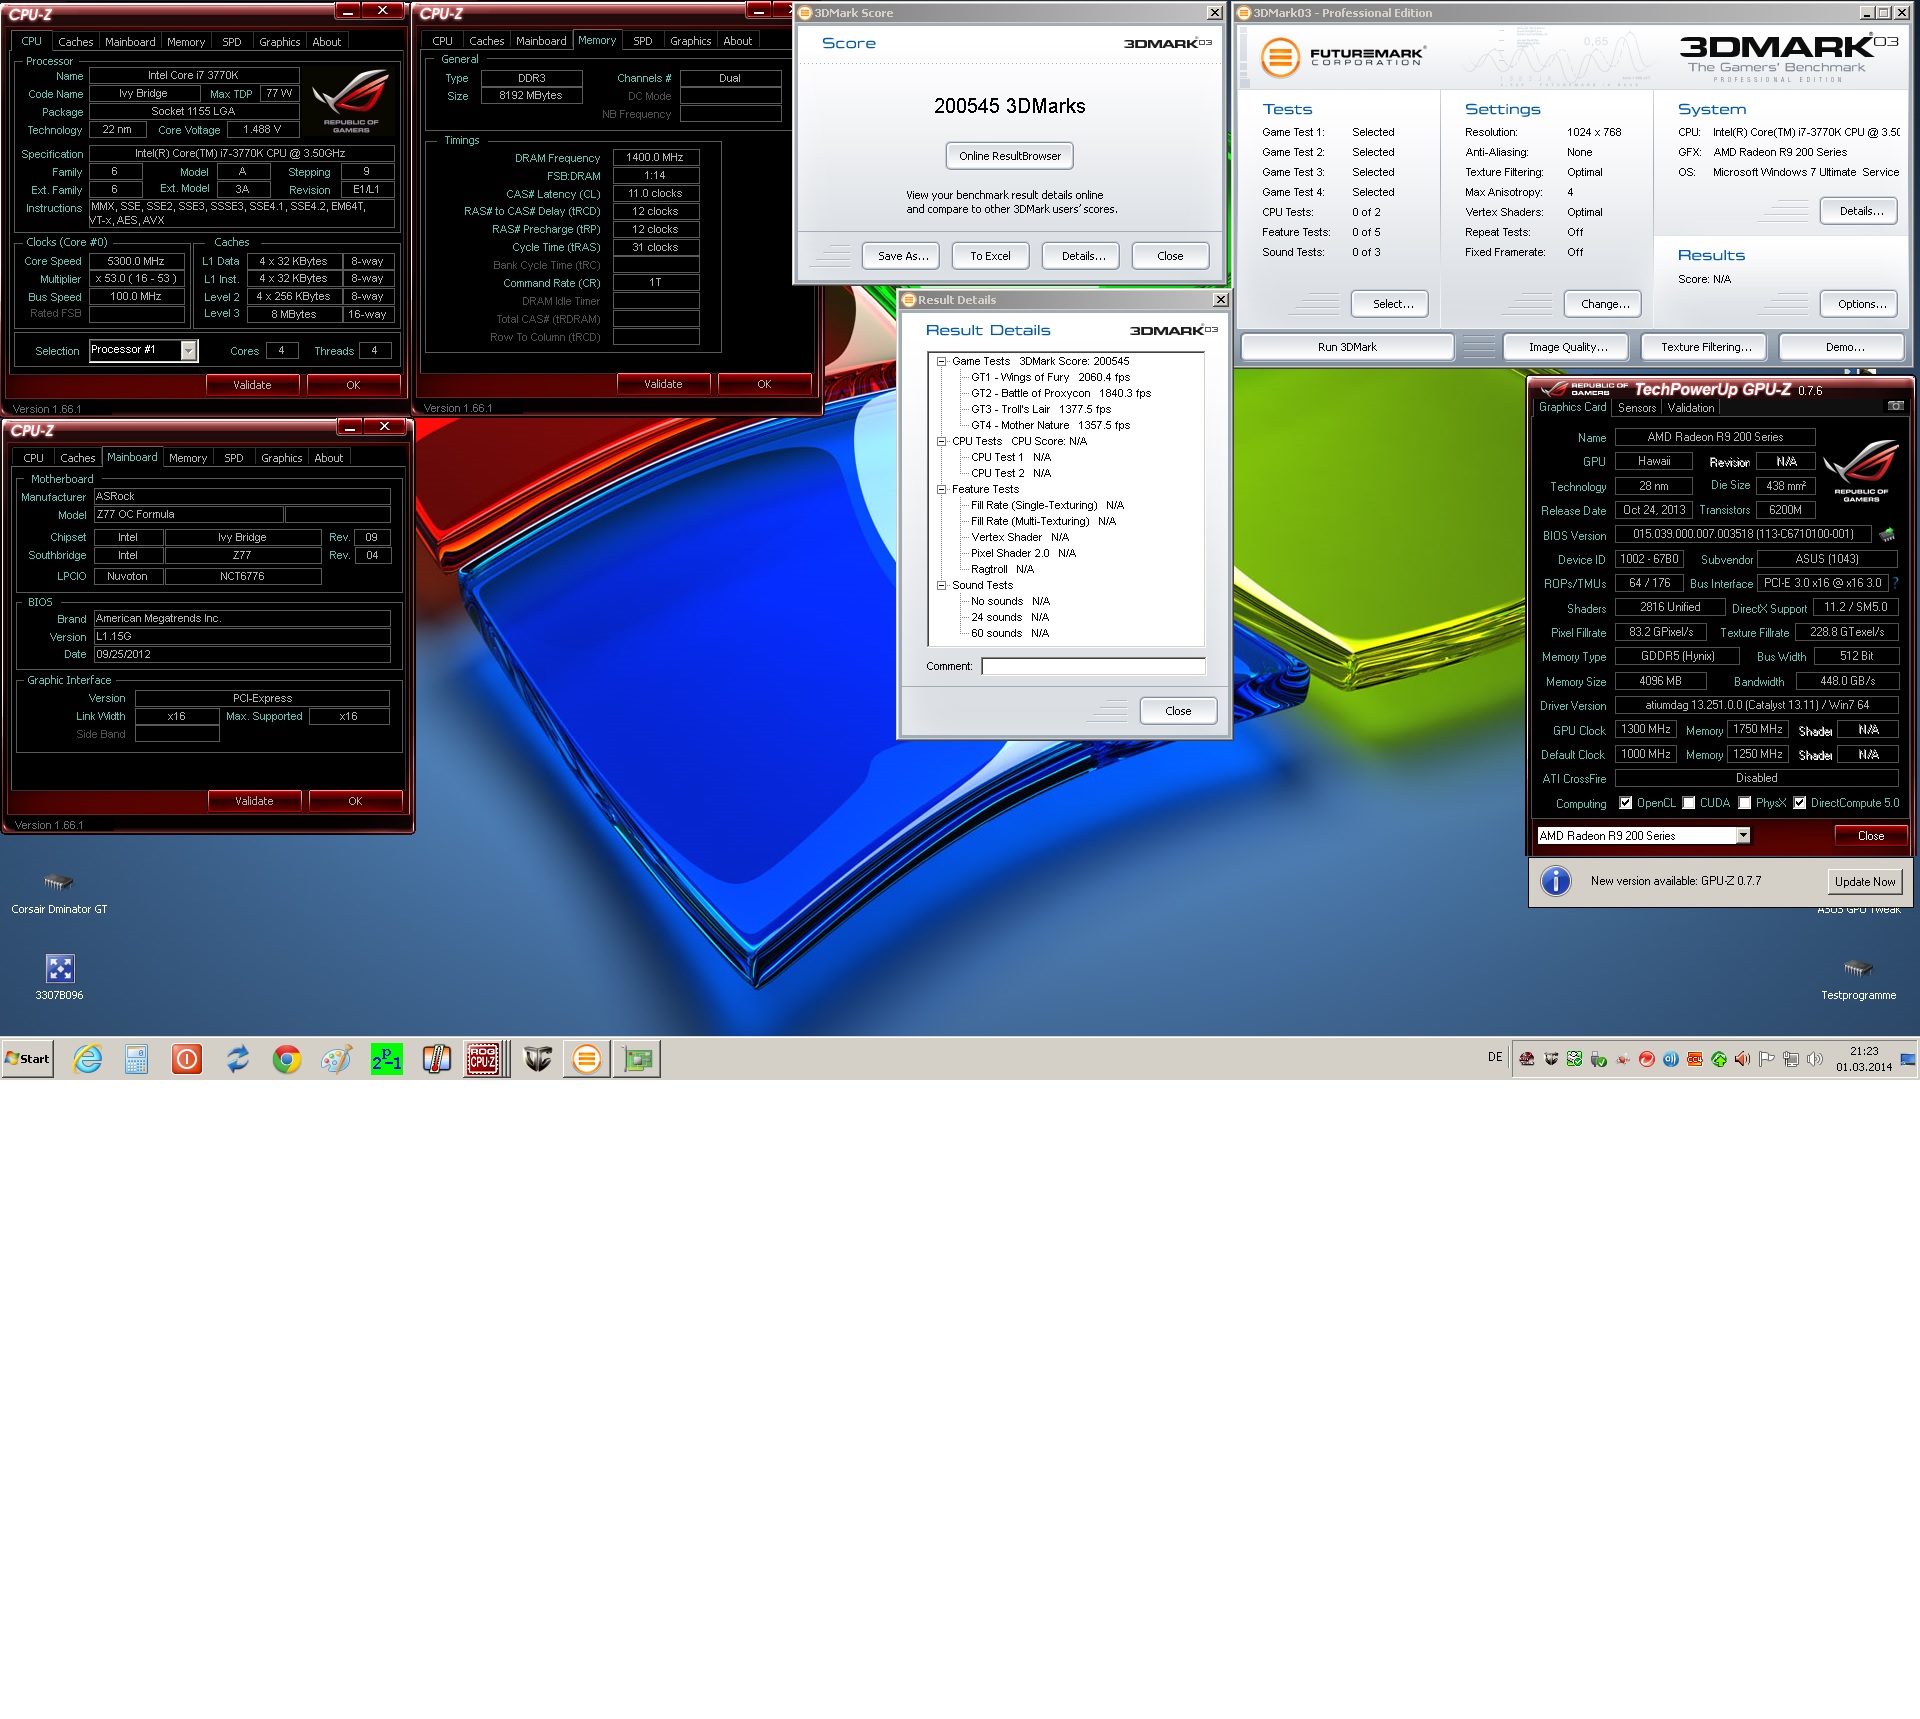Select GT1 - Wings of Fury result row

[1050, 378]
